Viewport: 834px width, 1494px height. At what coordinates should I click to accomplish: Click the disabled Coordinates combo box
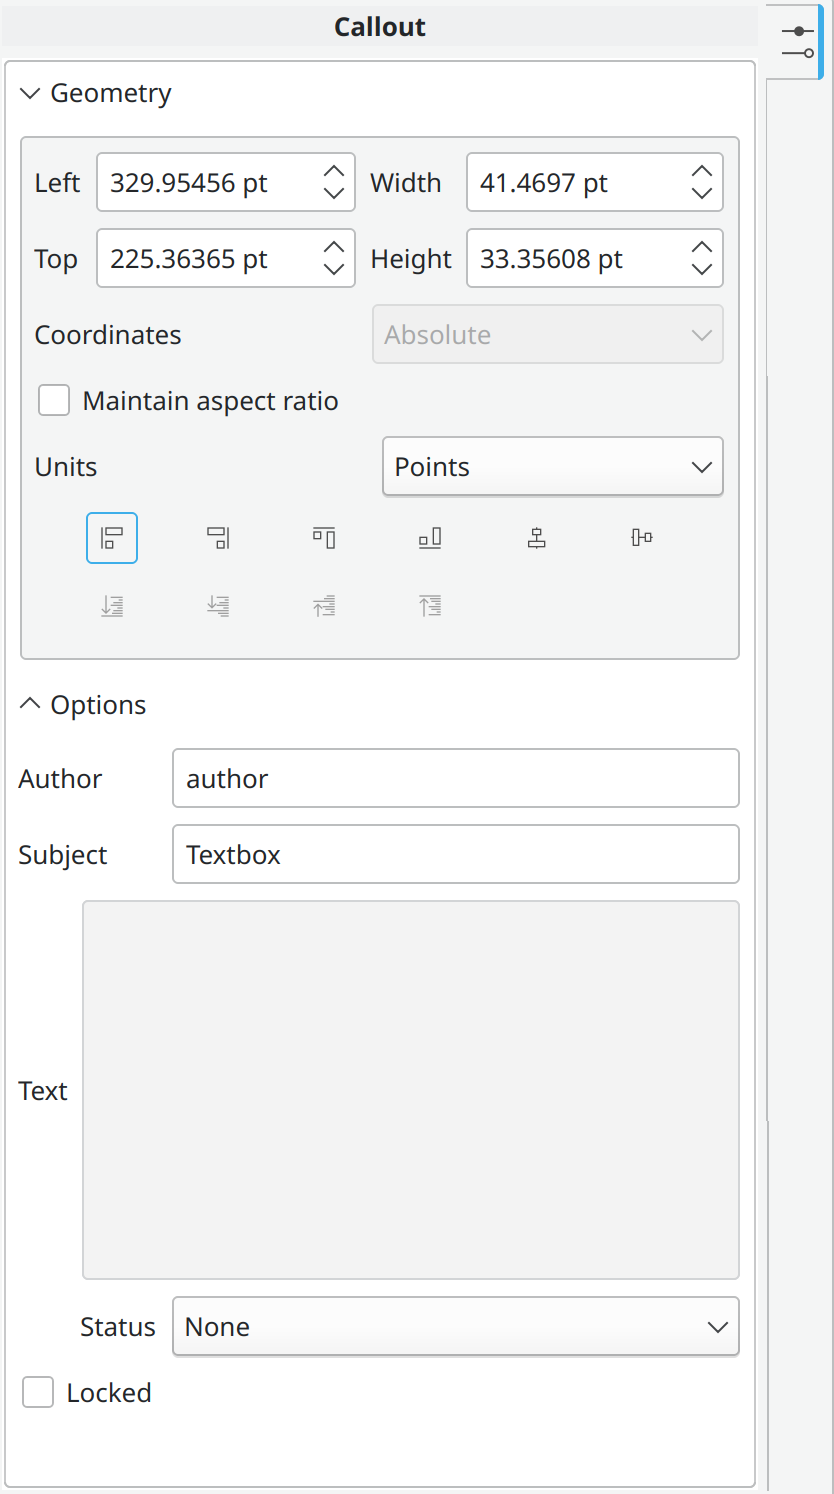547,334
